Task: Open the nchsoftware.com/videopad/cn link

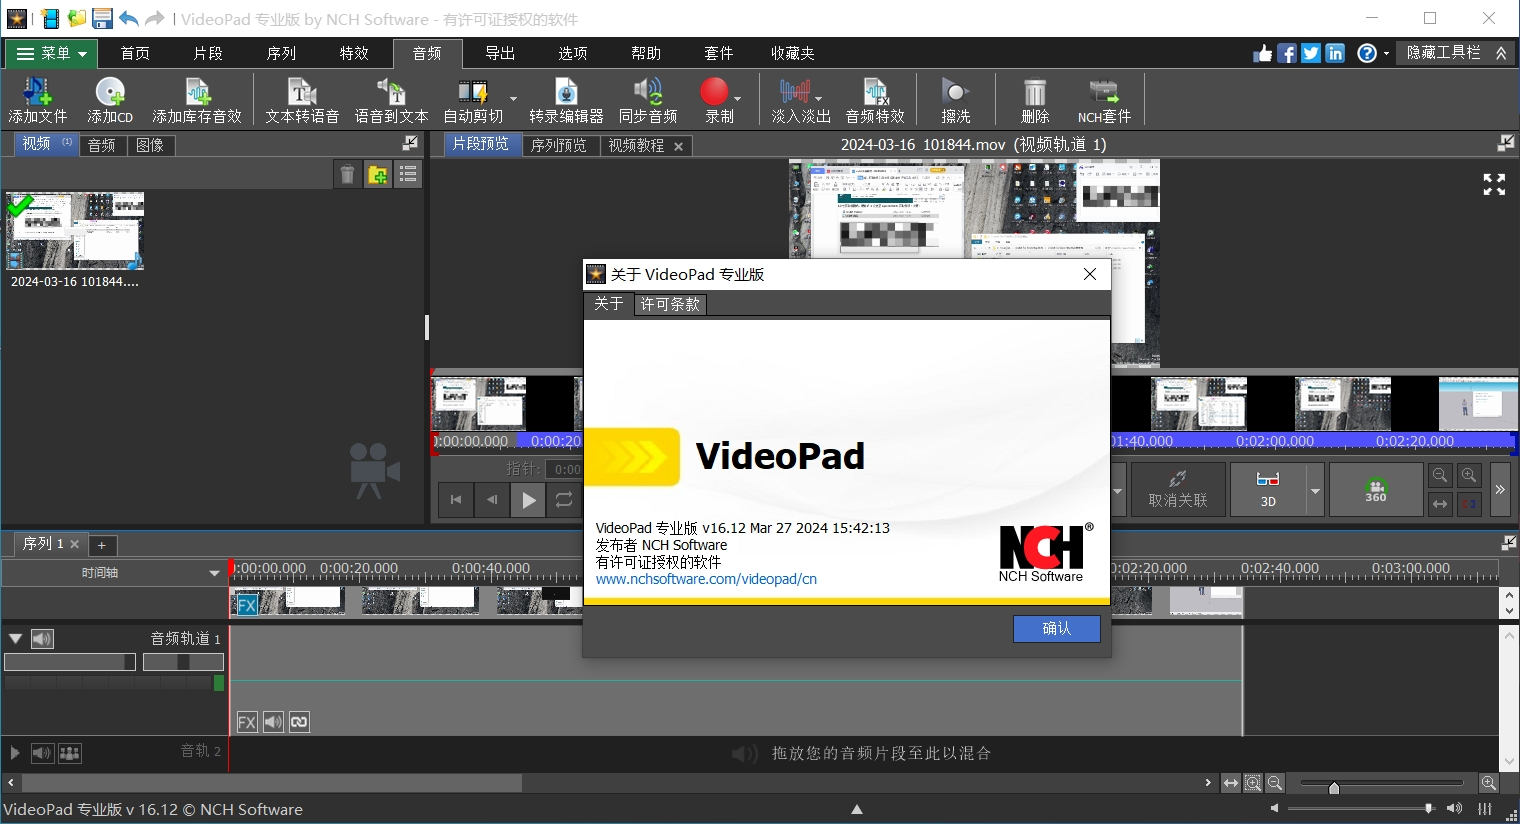Action: (x=706, y=579)
